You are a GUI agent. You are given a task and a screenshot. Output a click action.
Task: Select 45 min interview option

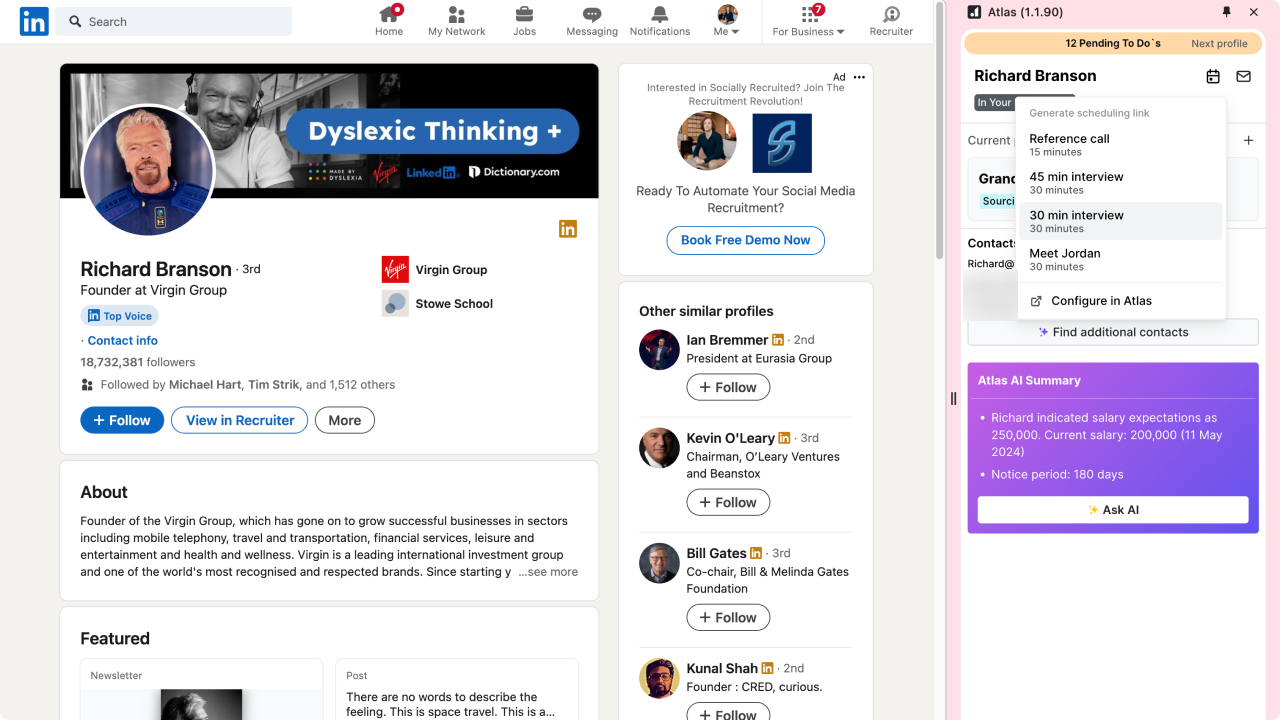point(1121,183)
